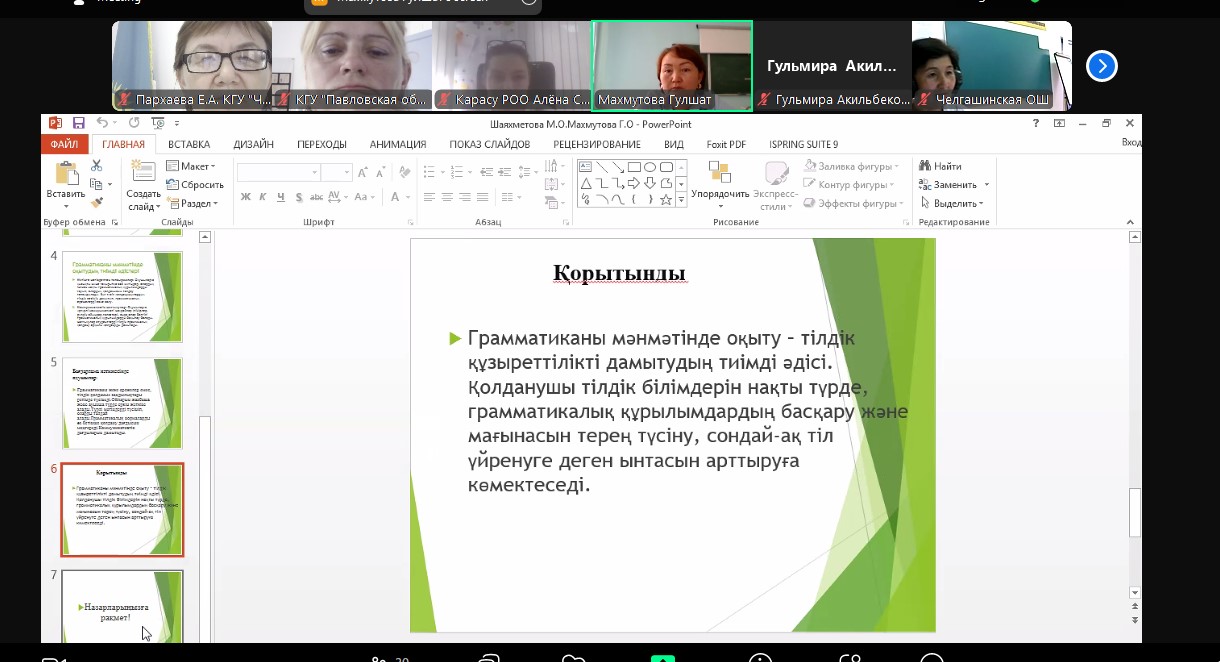Screen dimensions: 1220x662
Task: Click the PowerPoint help question mark icon
Action: (x=1036, y=123)
